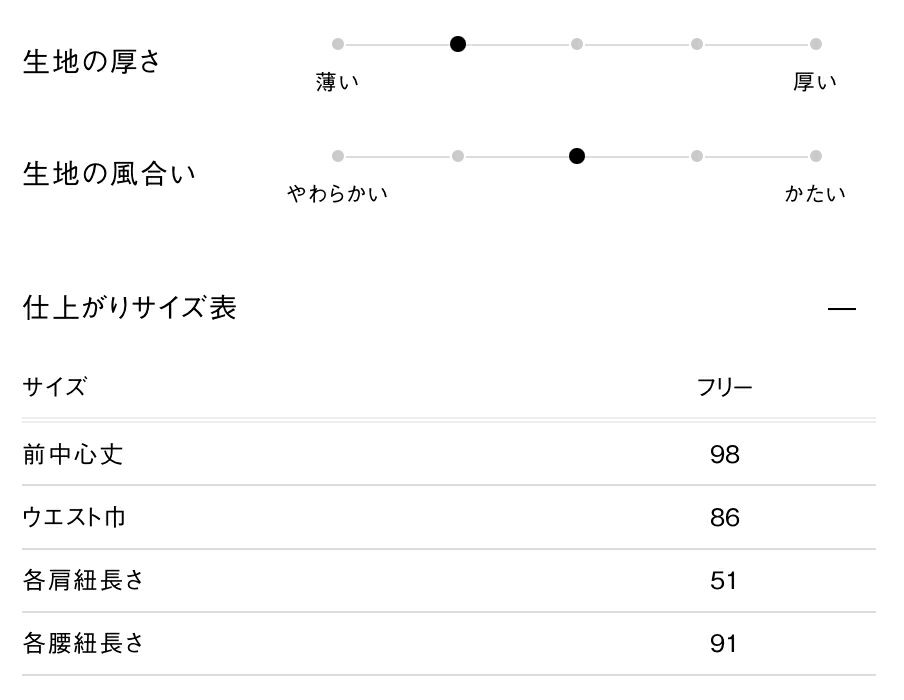Click the value 98 for 前中心丈

pos(724,455)
